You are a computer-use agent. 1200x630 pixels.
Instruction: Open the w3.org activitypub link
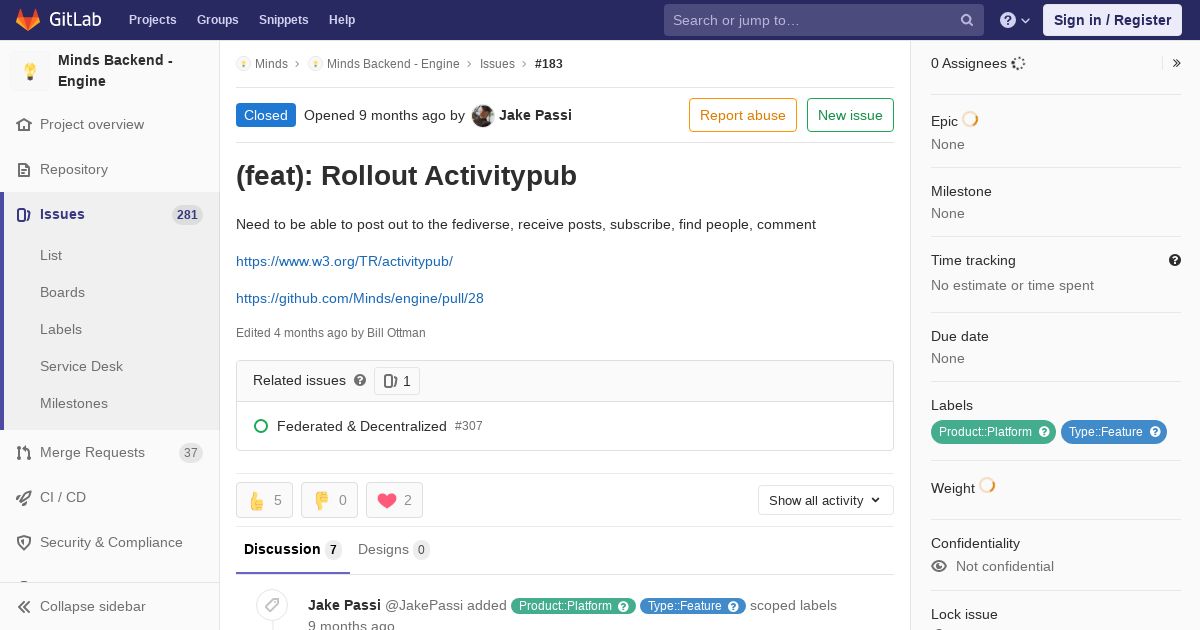(x=344, y=261)
